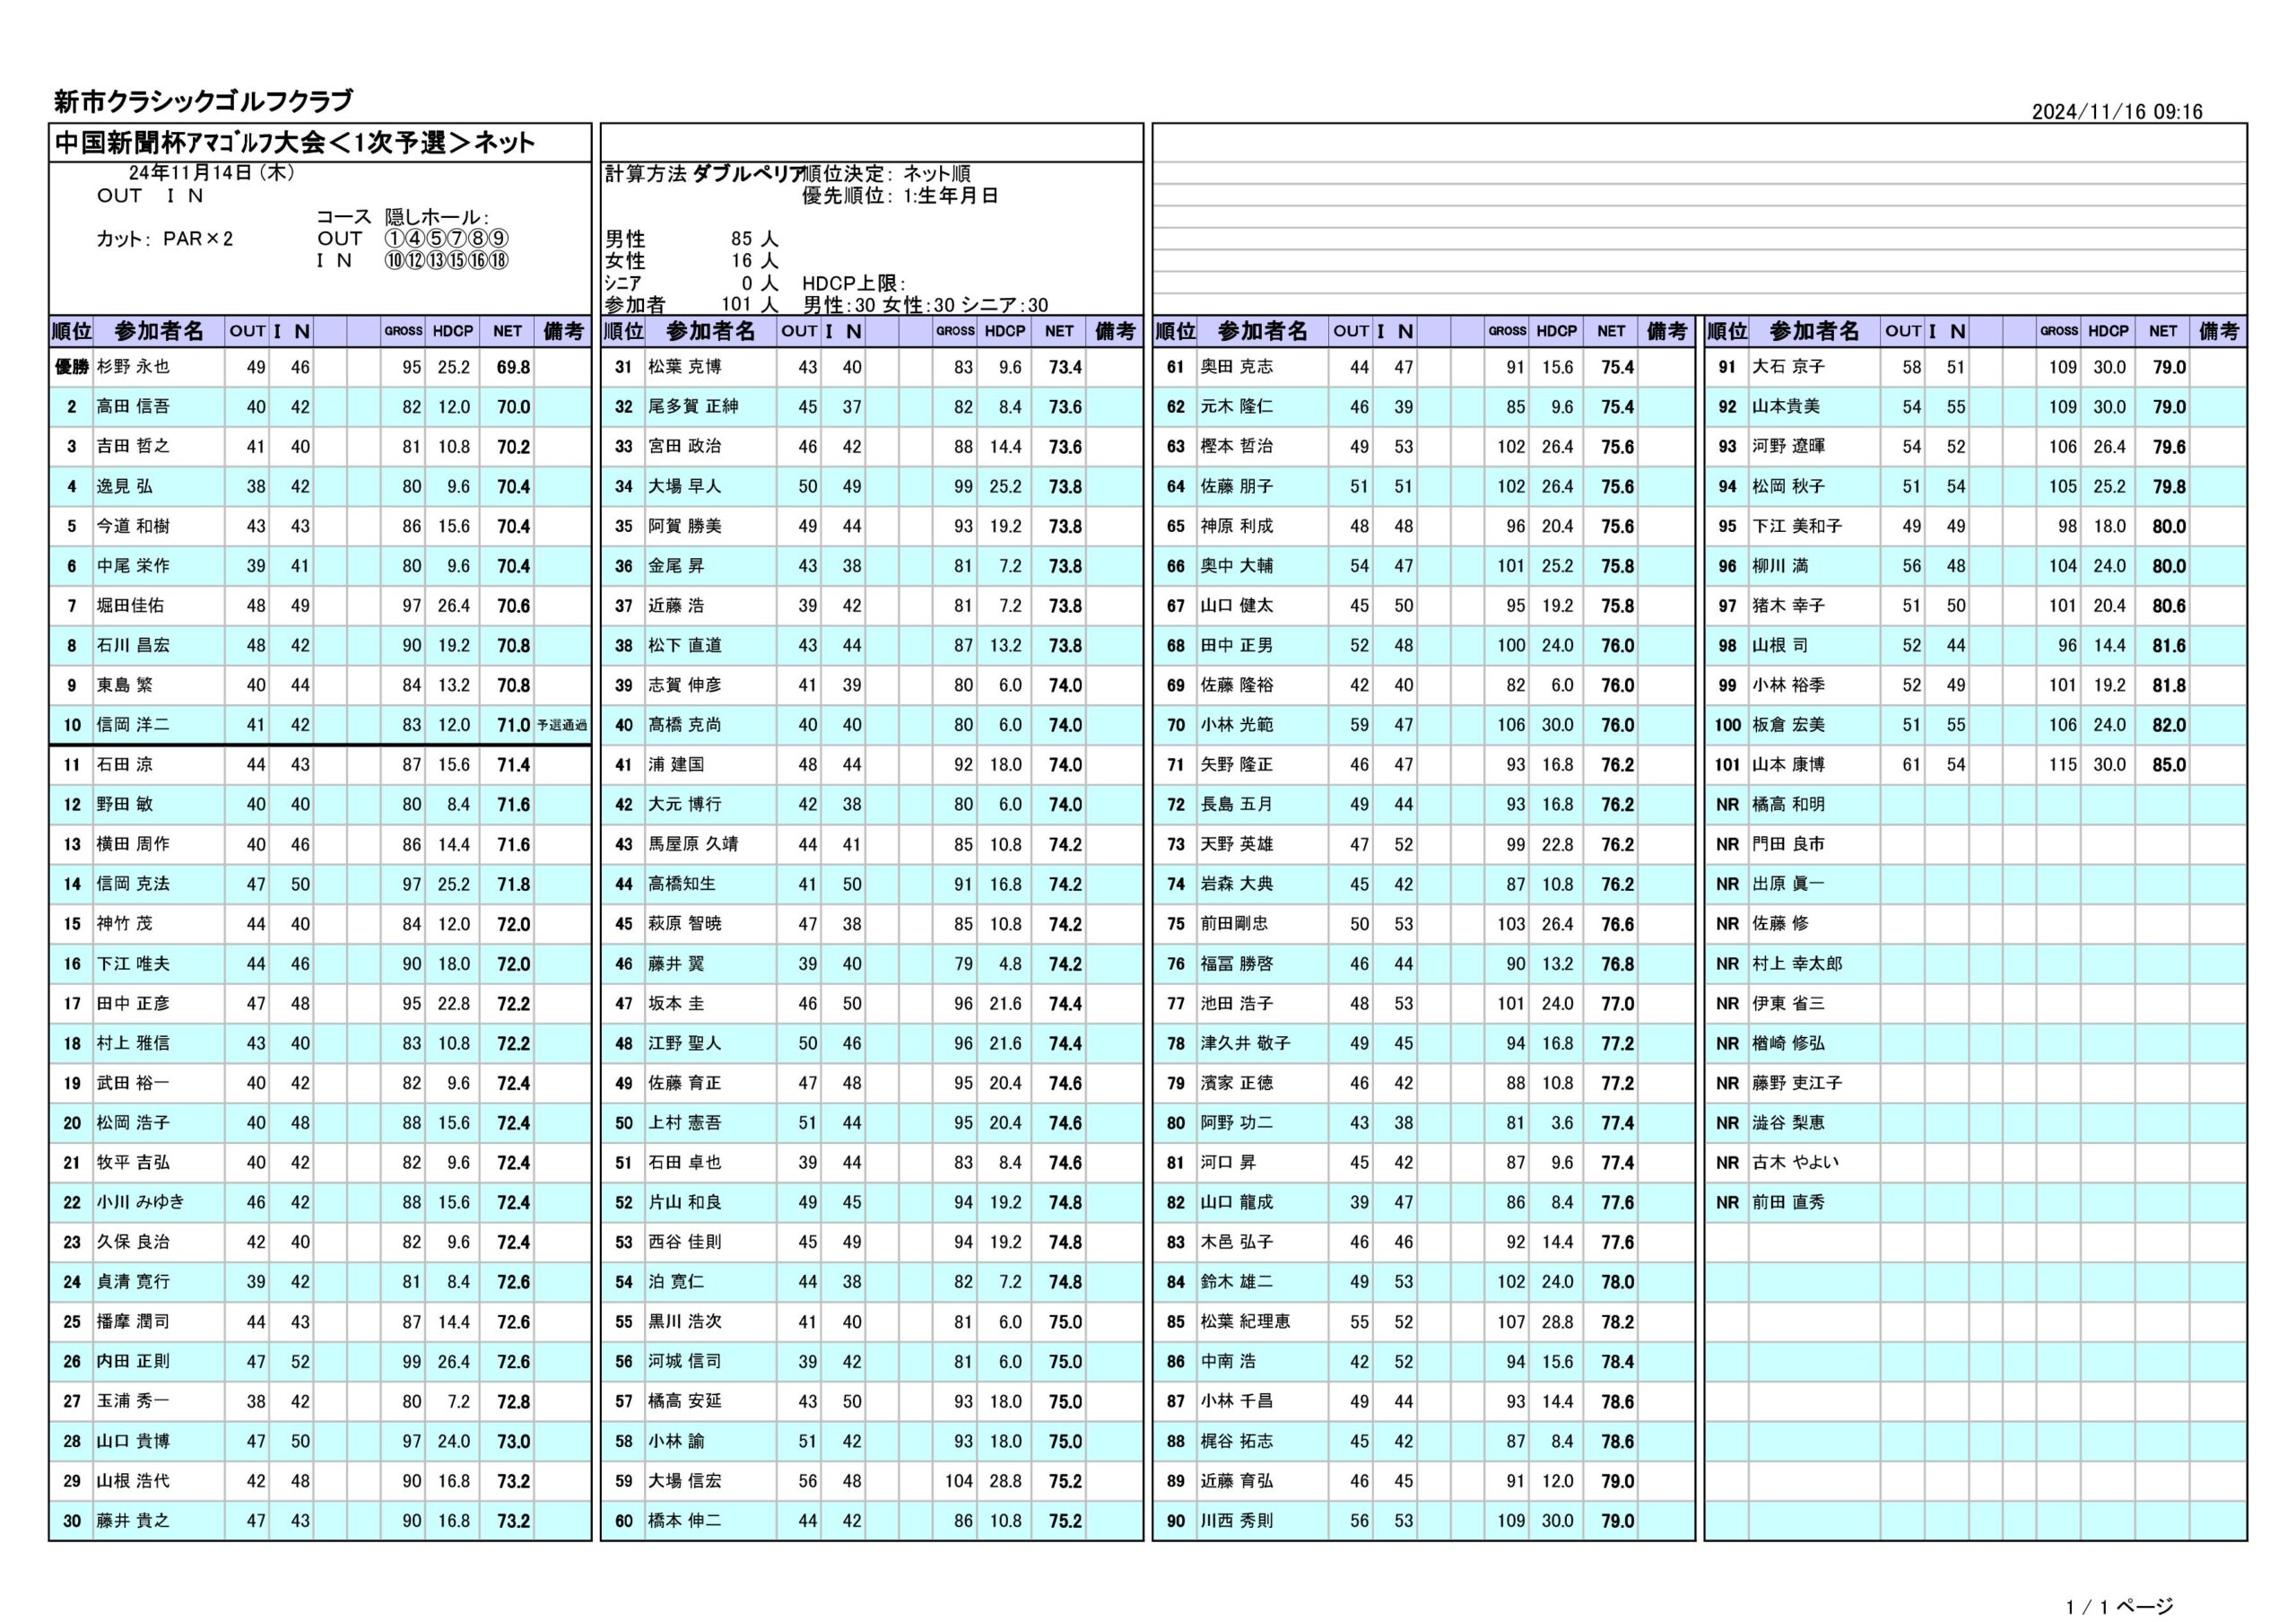Screen dimensions: 2296x1622
Task: Click the name 松葉 紀理恵
Action: click(x=1245, y=1322)
